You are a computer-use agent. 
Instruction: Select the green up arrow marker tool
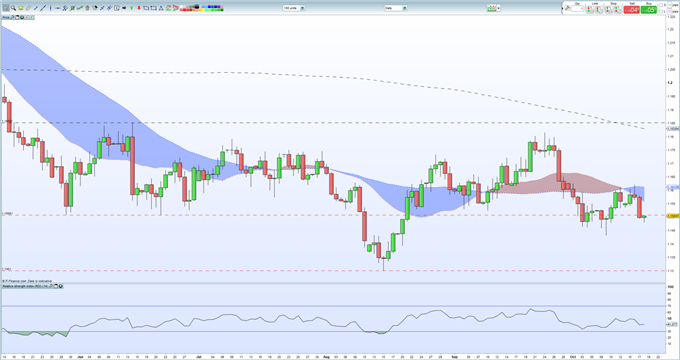(x=131, y=8)
